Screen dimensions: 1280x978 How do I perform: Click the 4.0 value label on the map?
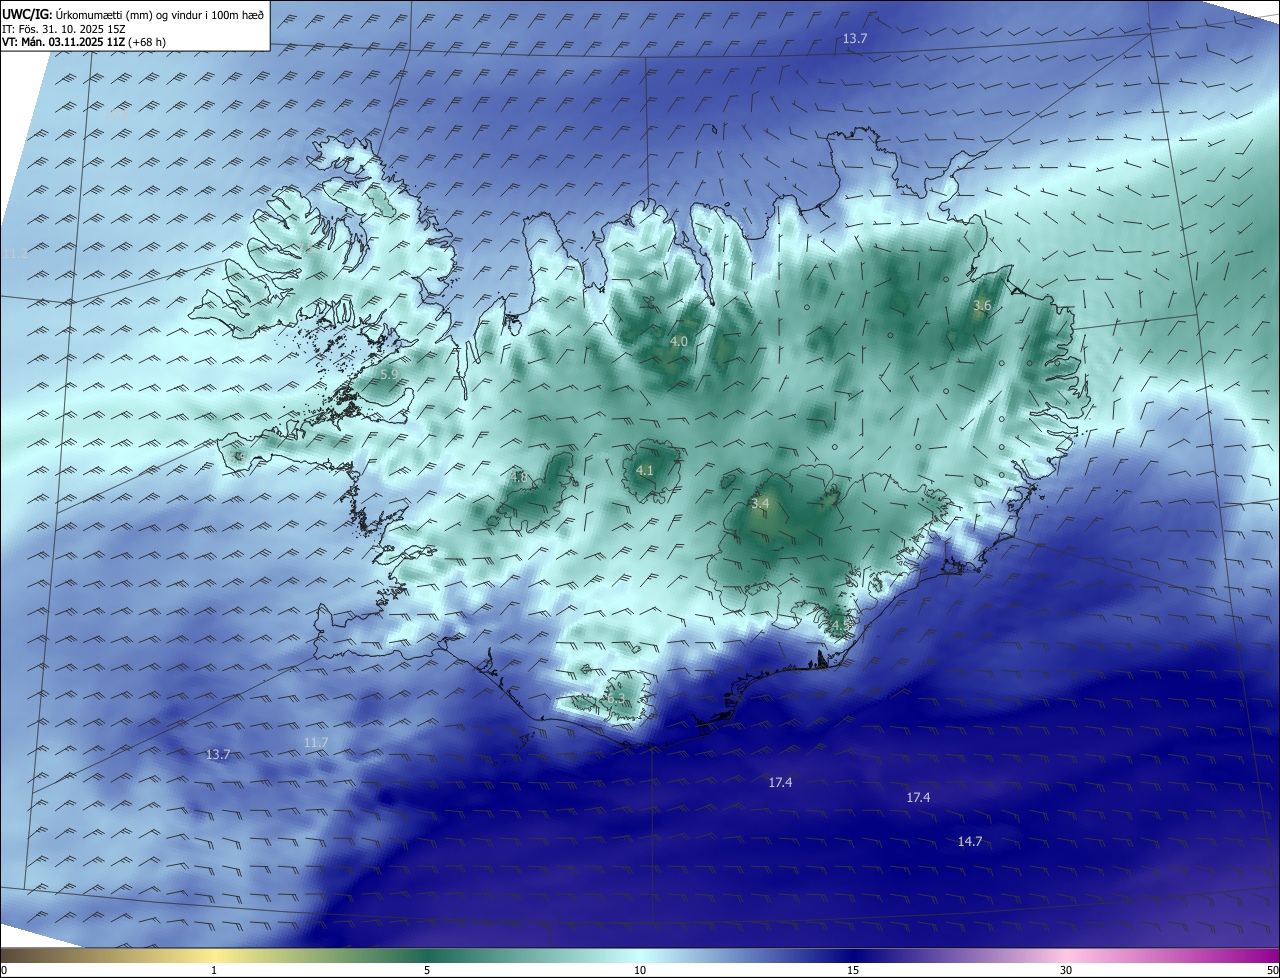tap(679, 342)
